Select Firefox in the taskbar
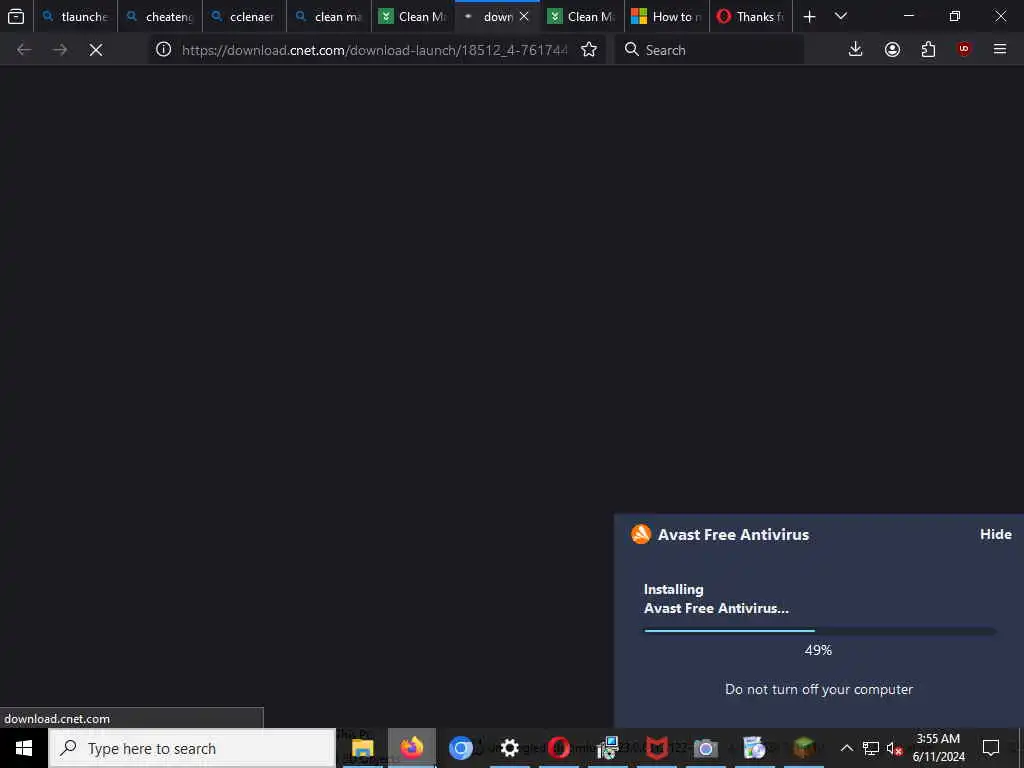 click(x=411, y=748)
